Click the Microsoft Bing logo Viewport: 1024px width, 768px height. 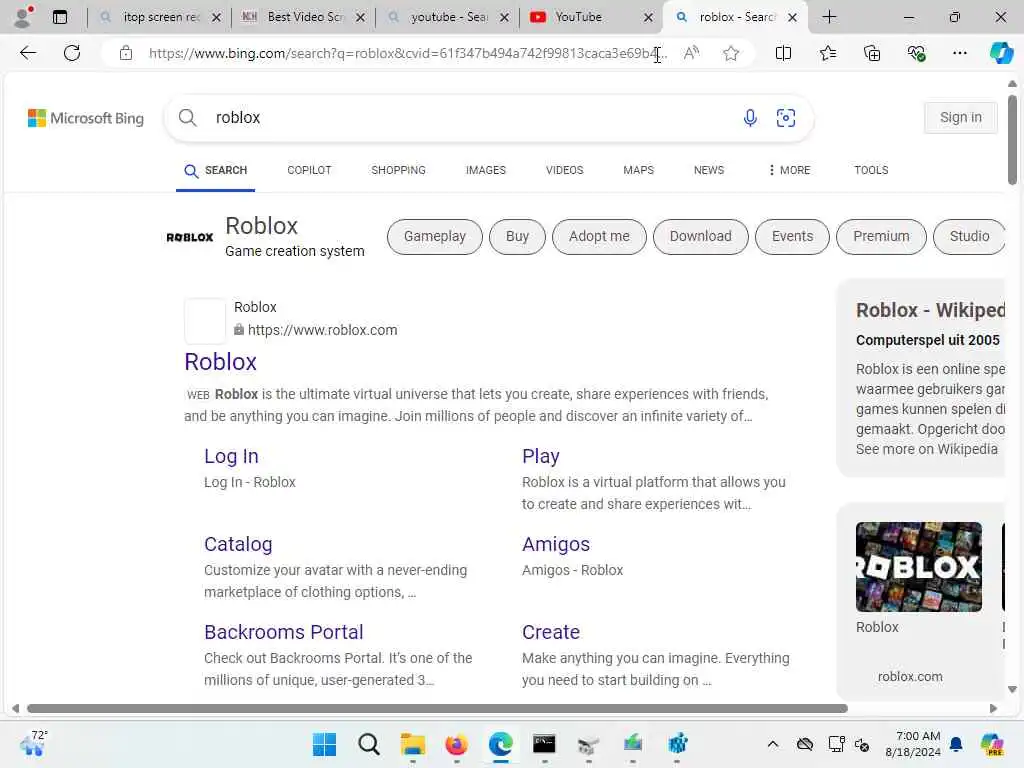point(86,118)
